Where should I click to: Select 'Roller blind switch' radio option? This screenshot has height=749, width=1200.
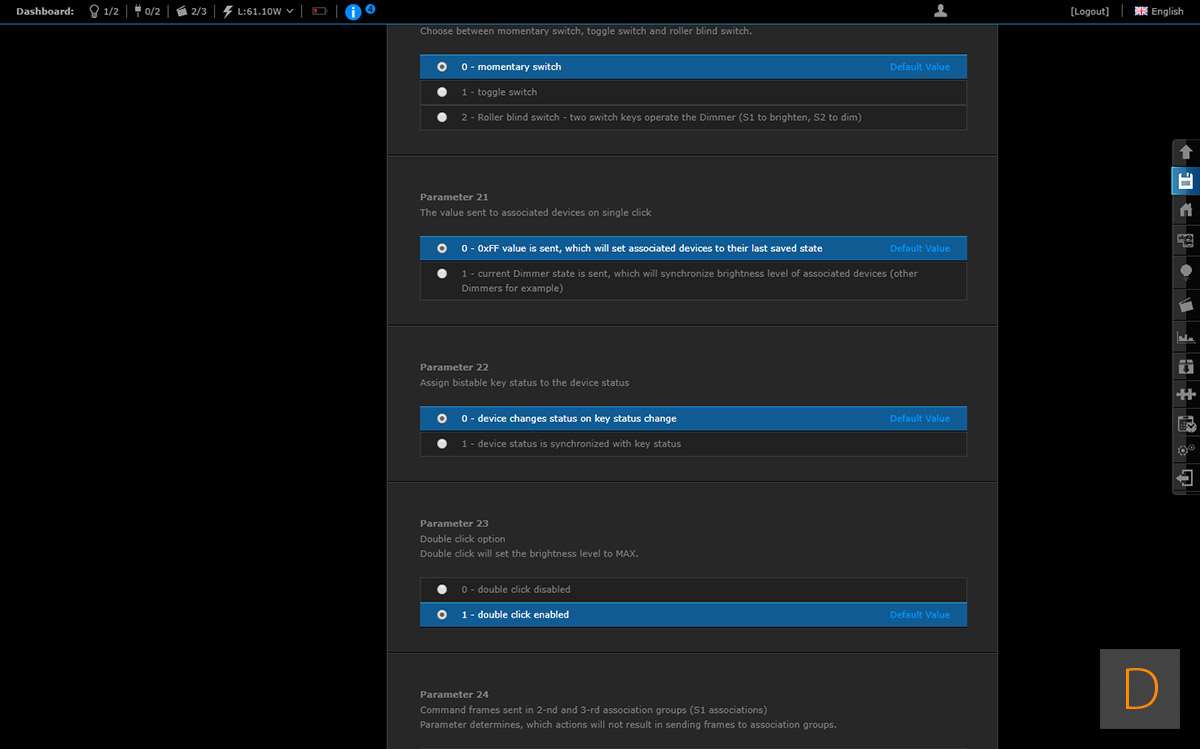tap(442, 117)
